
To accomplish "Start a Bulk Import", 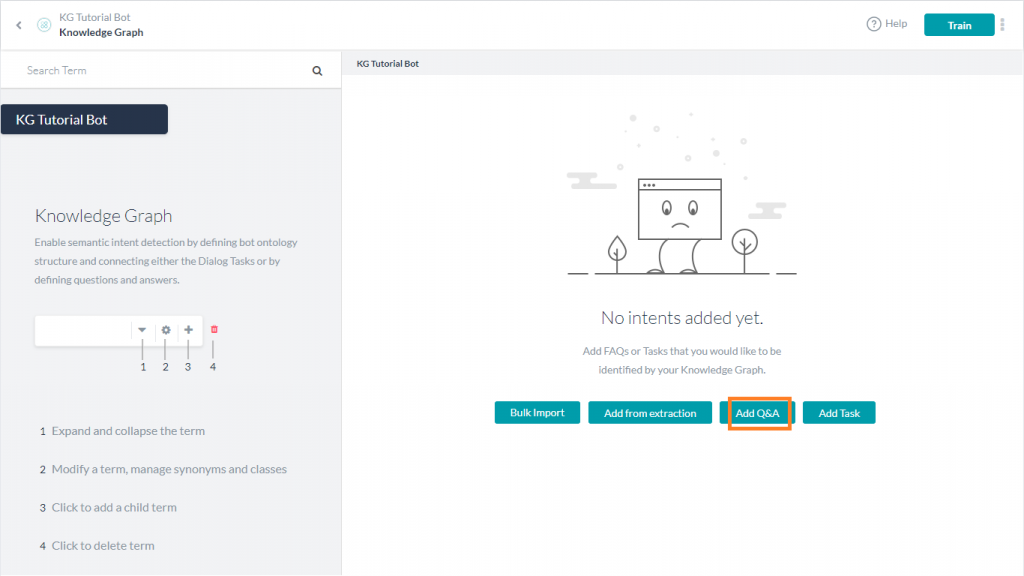I will (x=537, y=412).
